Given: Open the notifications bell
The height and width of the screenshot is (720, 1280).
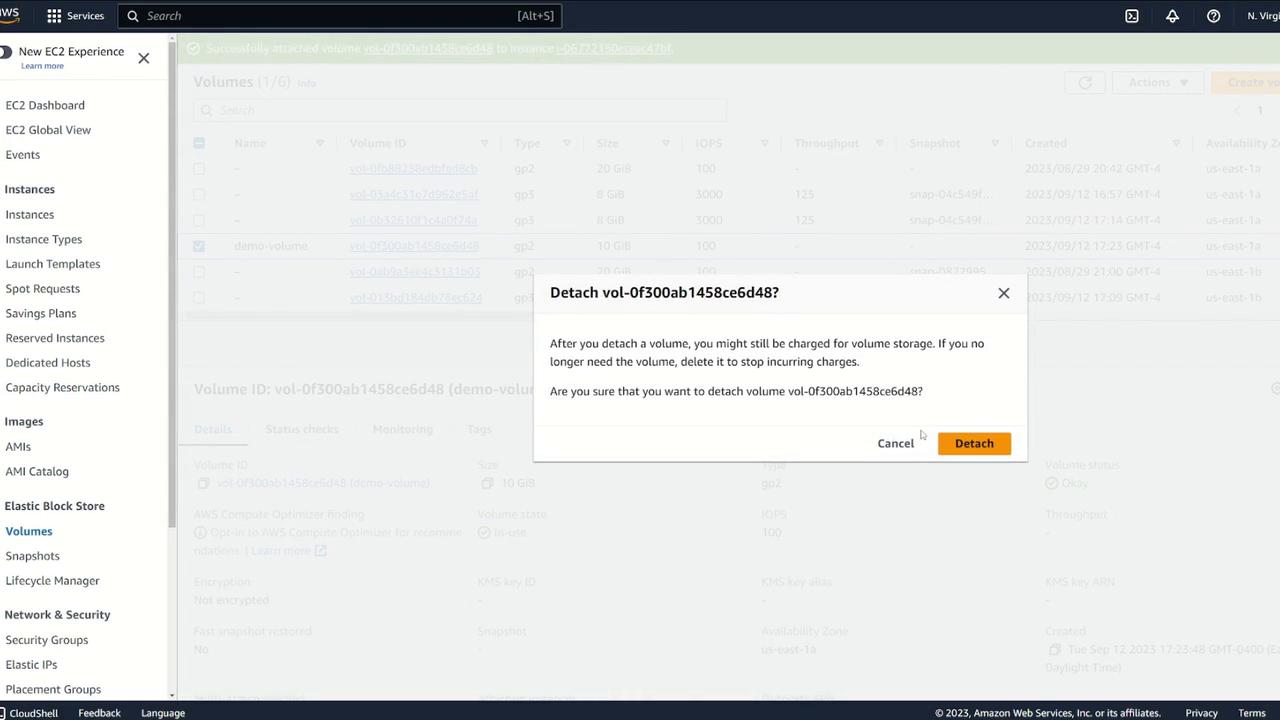Looking at the screenshot, I should click(1172, 16).
